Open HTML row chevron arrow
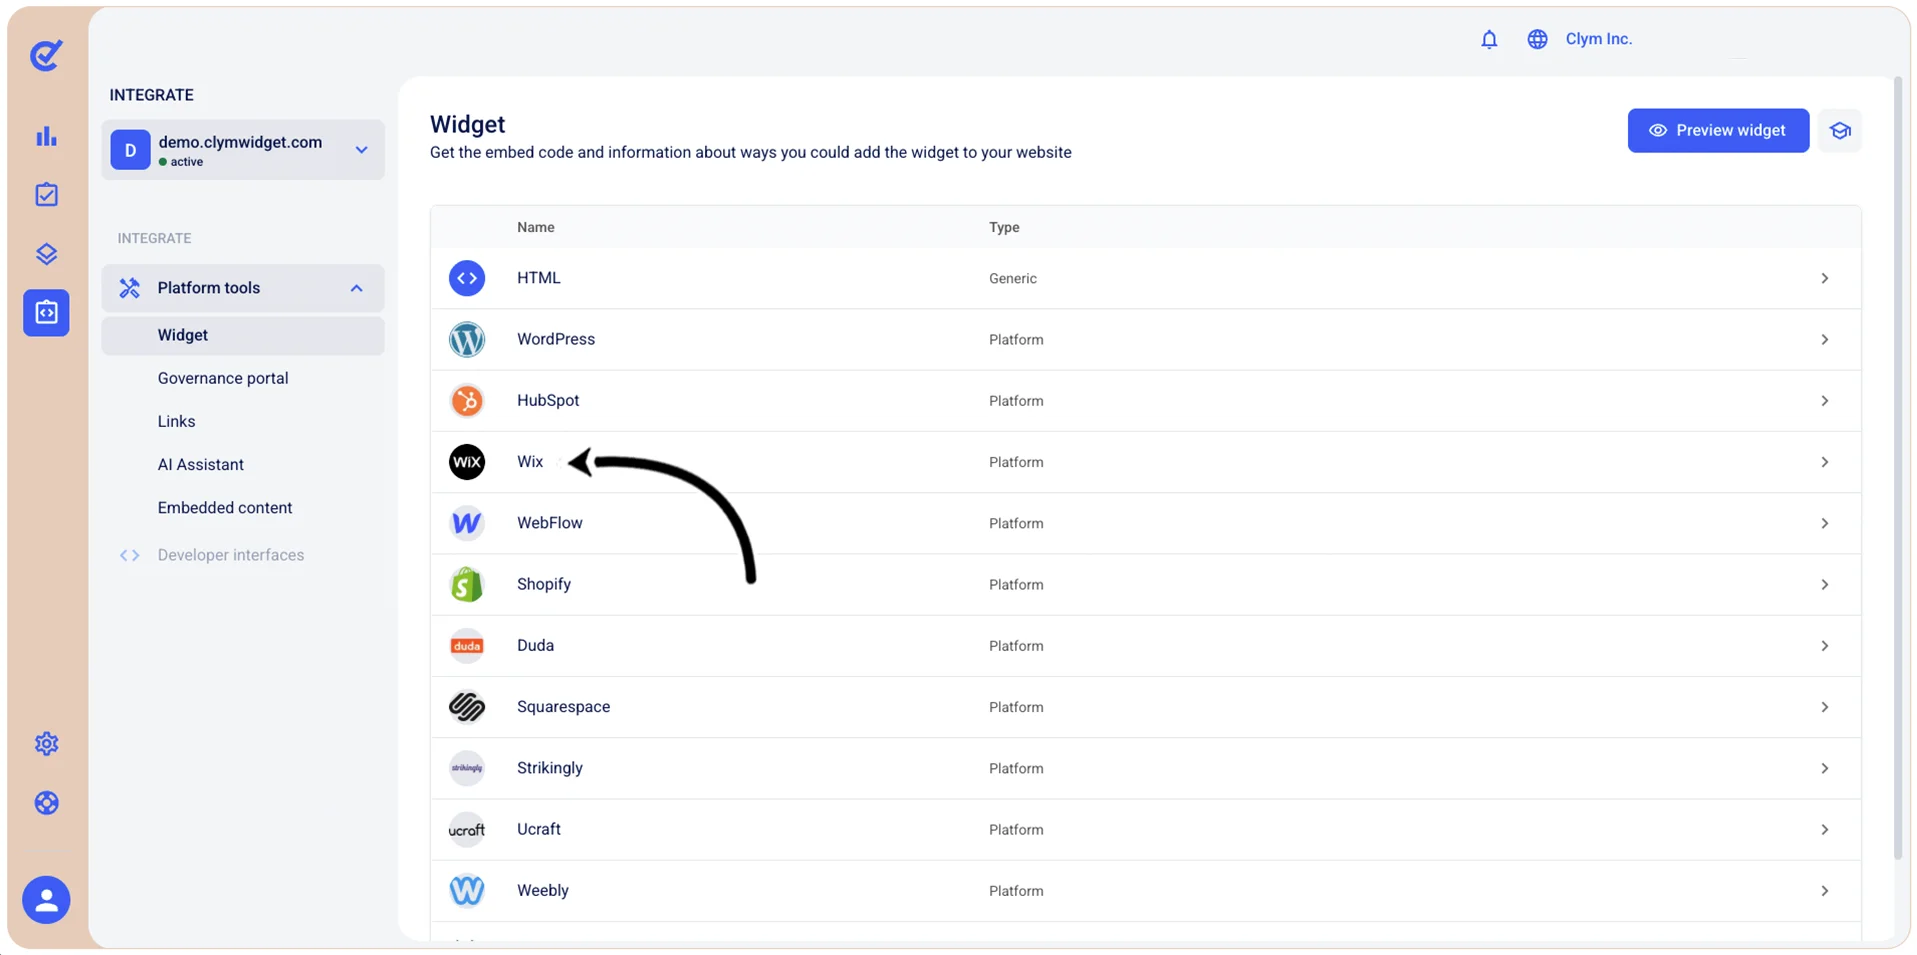This screenshot has height=955, width=1917. 1825,278
